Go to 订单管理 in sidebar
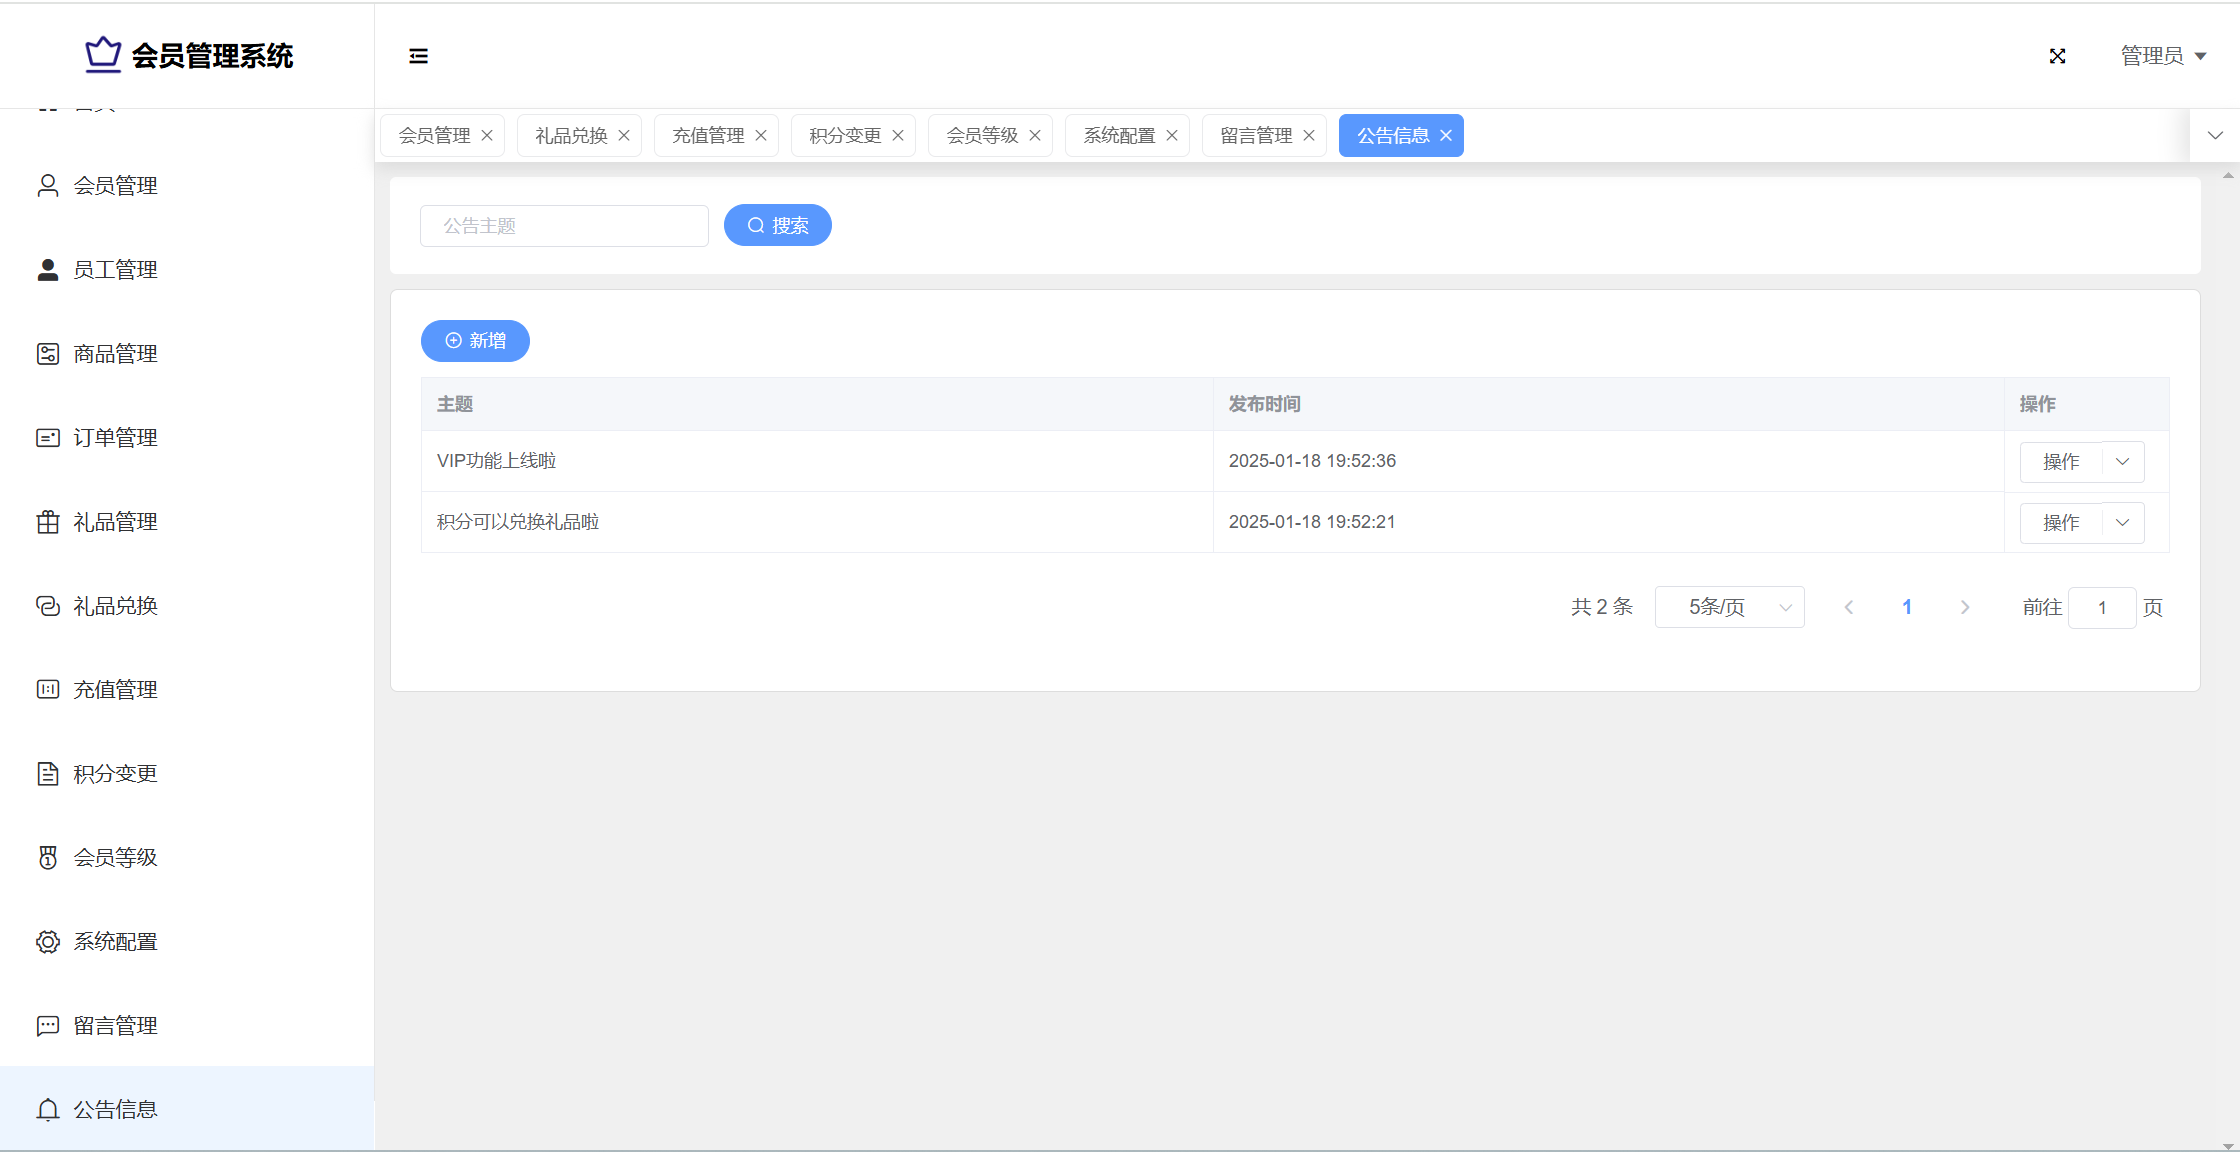The height and width of the screenshot is (1152, 2240). tap(115, 438)
